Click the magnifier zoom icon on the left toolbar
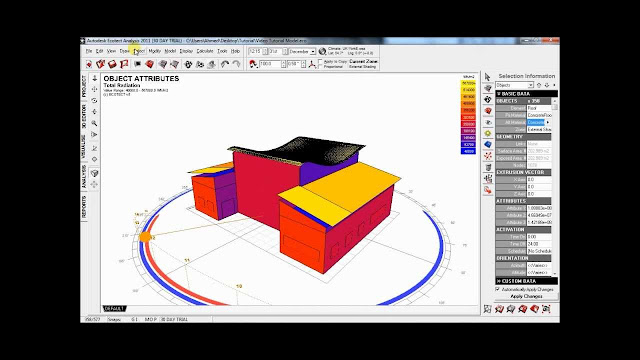The height and width of the screenshot is (360, 640). click(x=94, y=123)
